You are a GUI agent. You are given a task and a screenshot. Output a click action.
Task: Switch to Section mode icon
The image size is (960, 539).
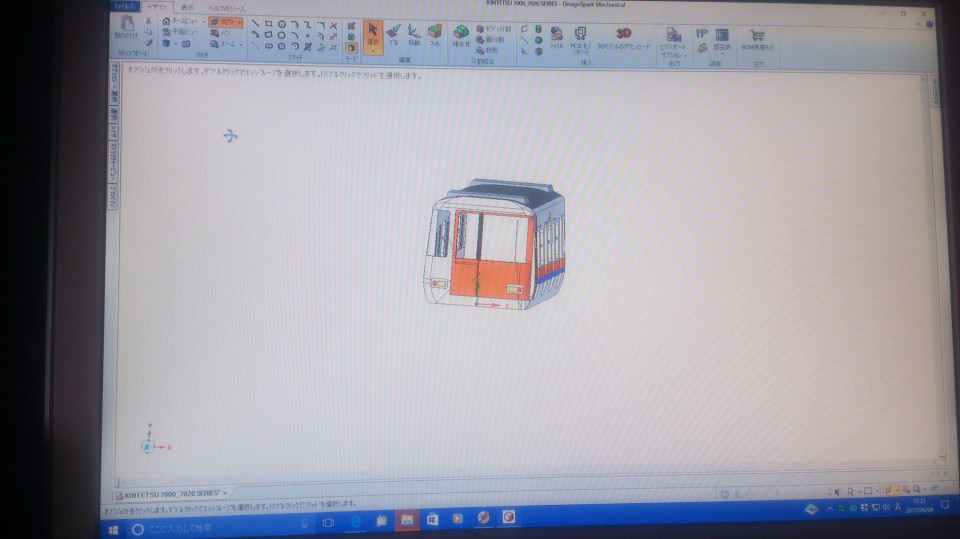[351, 37]
